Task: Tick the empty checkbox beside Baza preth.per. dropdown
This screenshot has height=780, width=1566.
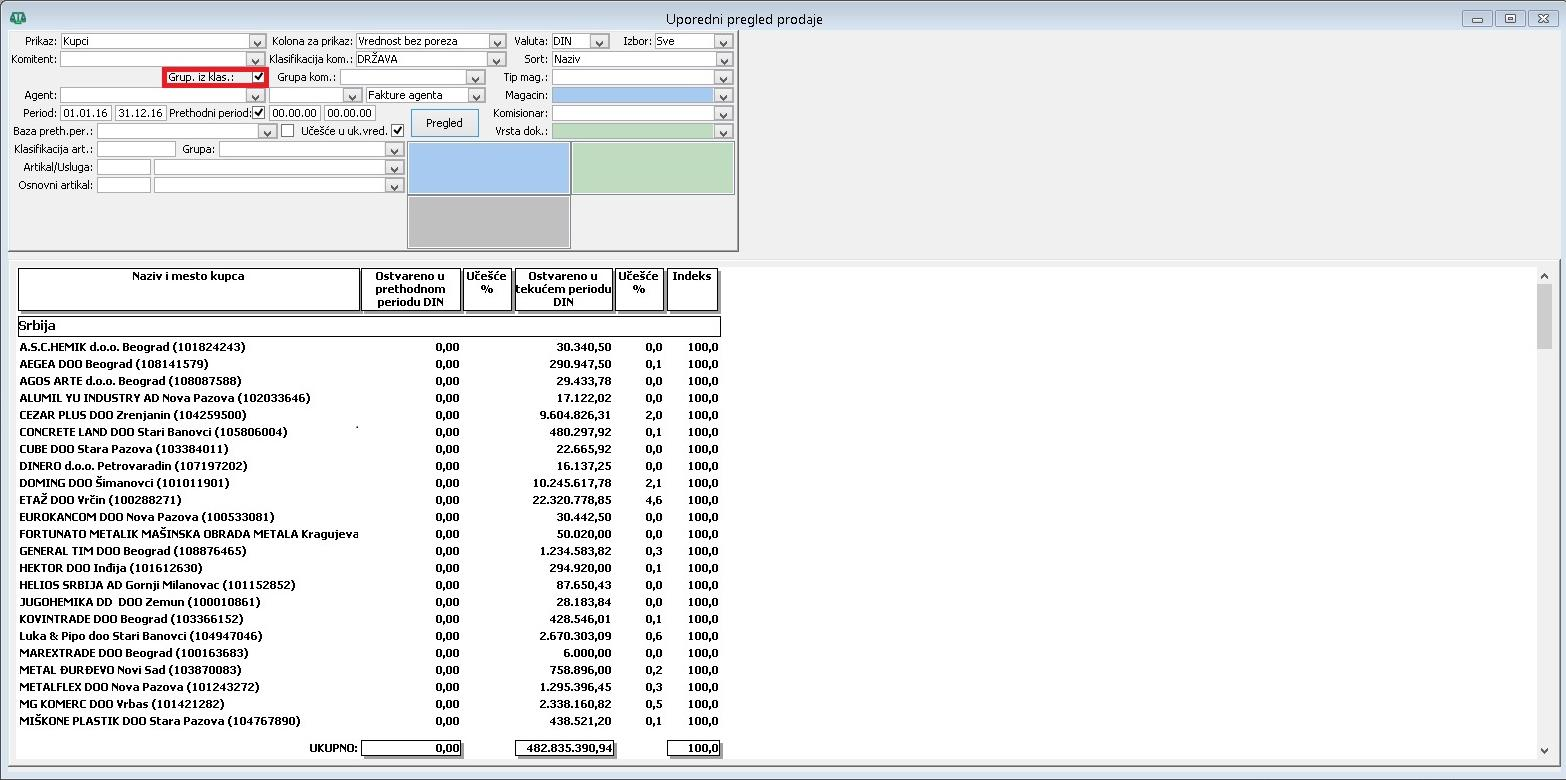Action: tap(288, 131)
